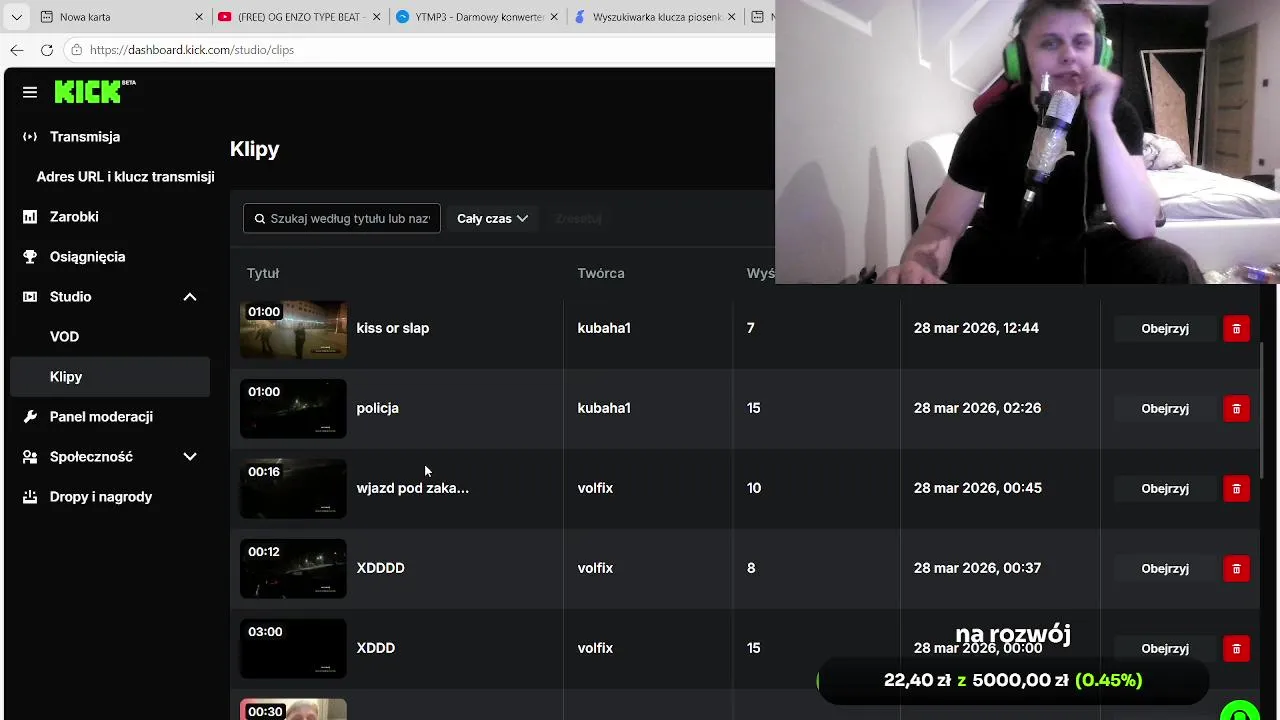Open the kiss or slap clip thumbnail
The height and width of the screenshot is (720, 1280).
click(293, 328)
